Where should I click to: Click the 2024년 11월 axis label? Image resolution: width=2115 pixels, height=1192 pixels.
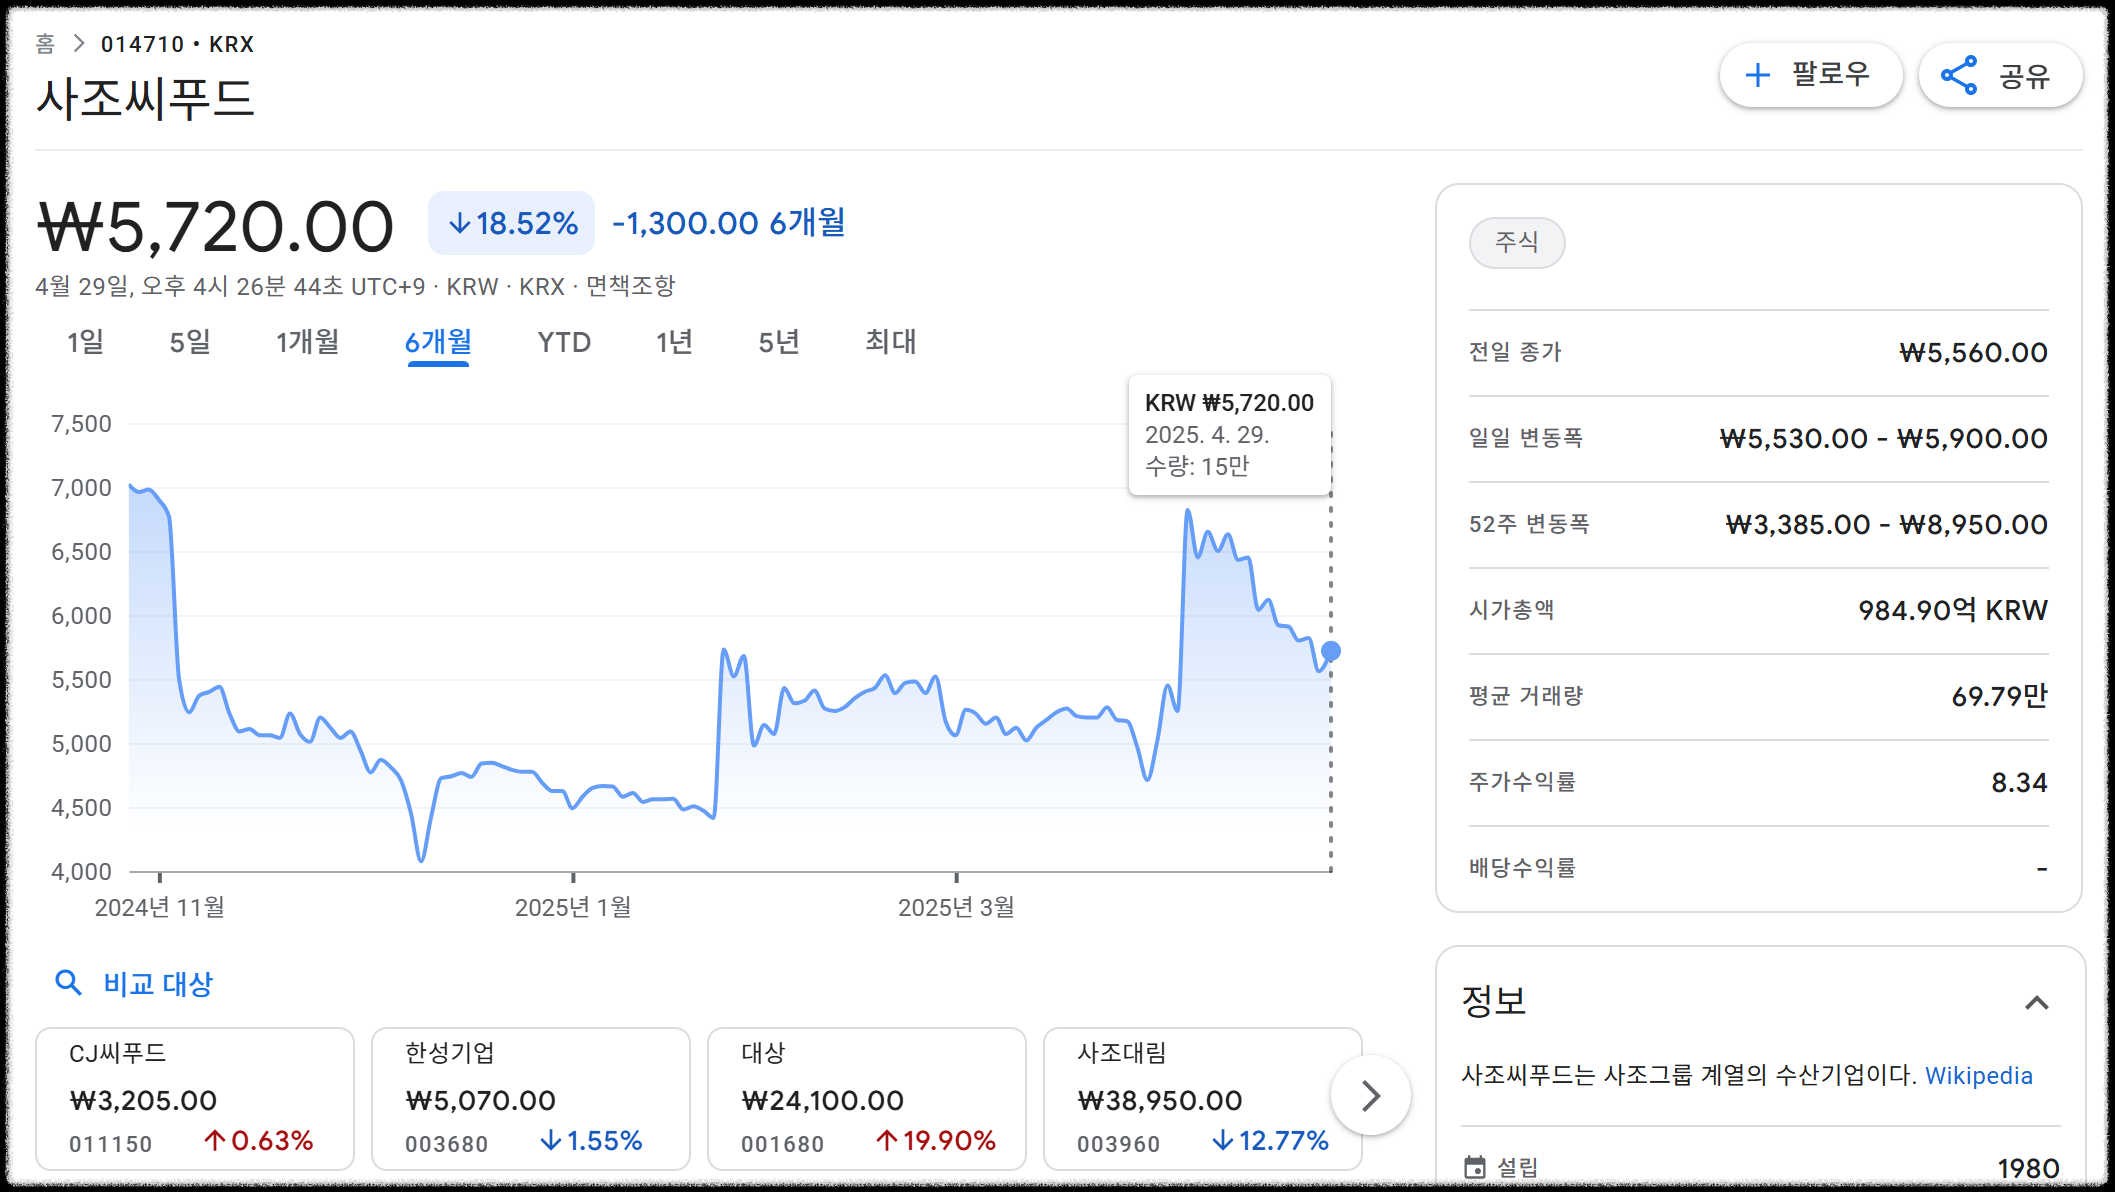point(159,907)
